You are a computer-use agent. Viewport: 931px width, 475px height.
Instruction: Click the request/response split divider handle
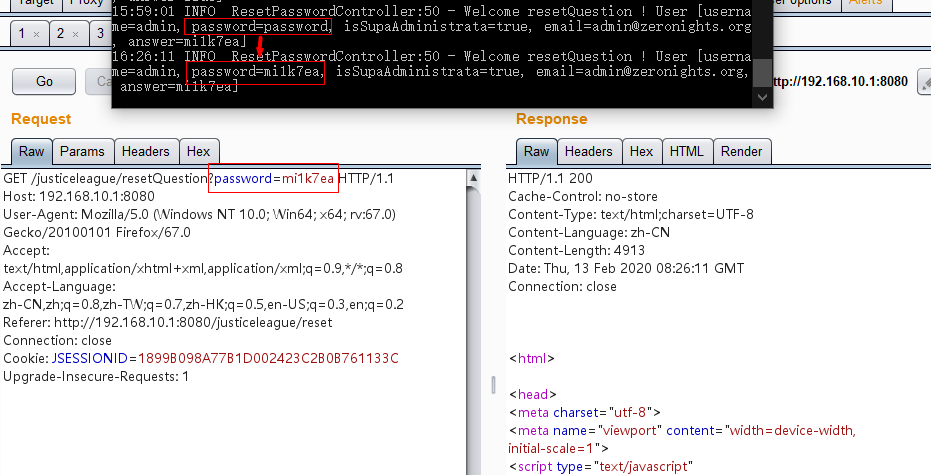point(491,385)
